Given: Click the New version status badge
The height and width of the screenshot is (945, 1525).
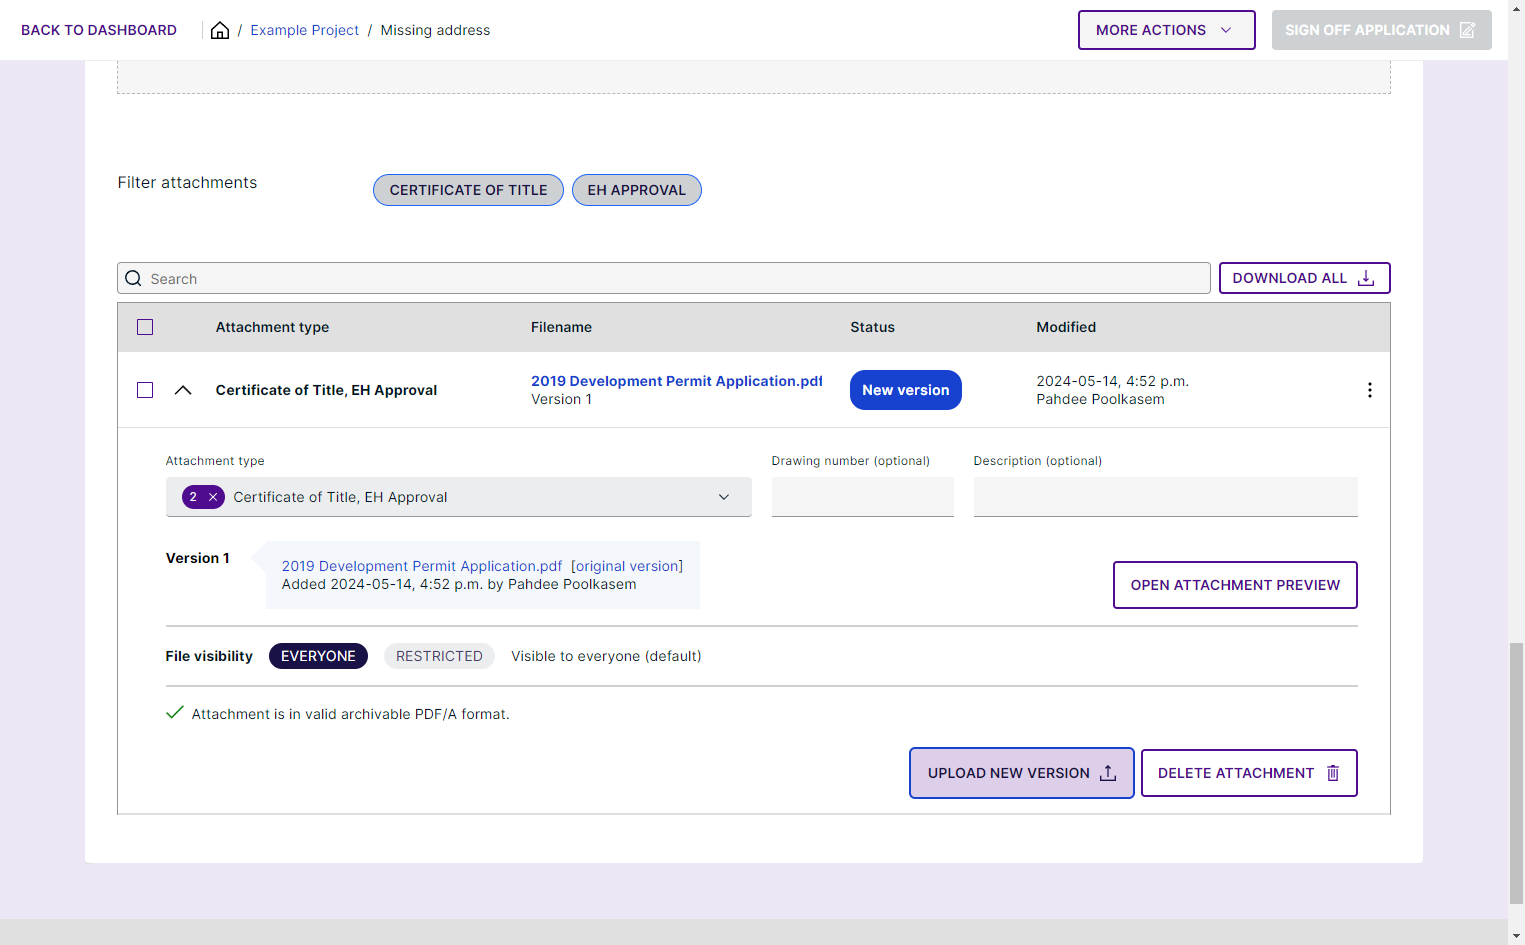Looking at the screenshot, I should click(906, 390).
